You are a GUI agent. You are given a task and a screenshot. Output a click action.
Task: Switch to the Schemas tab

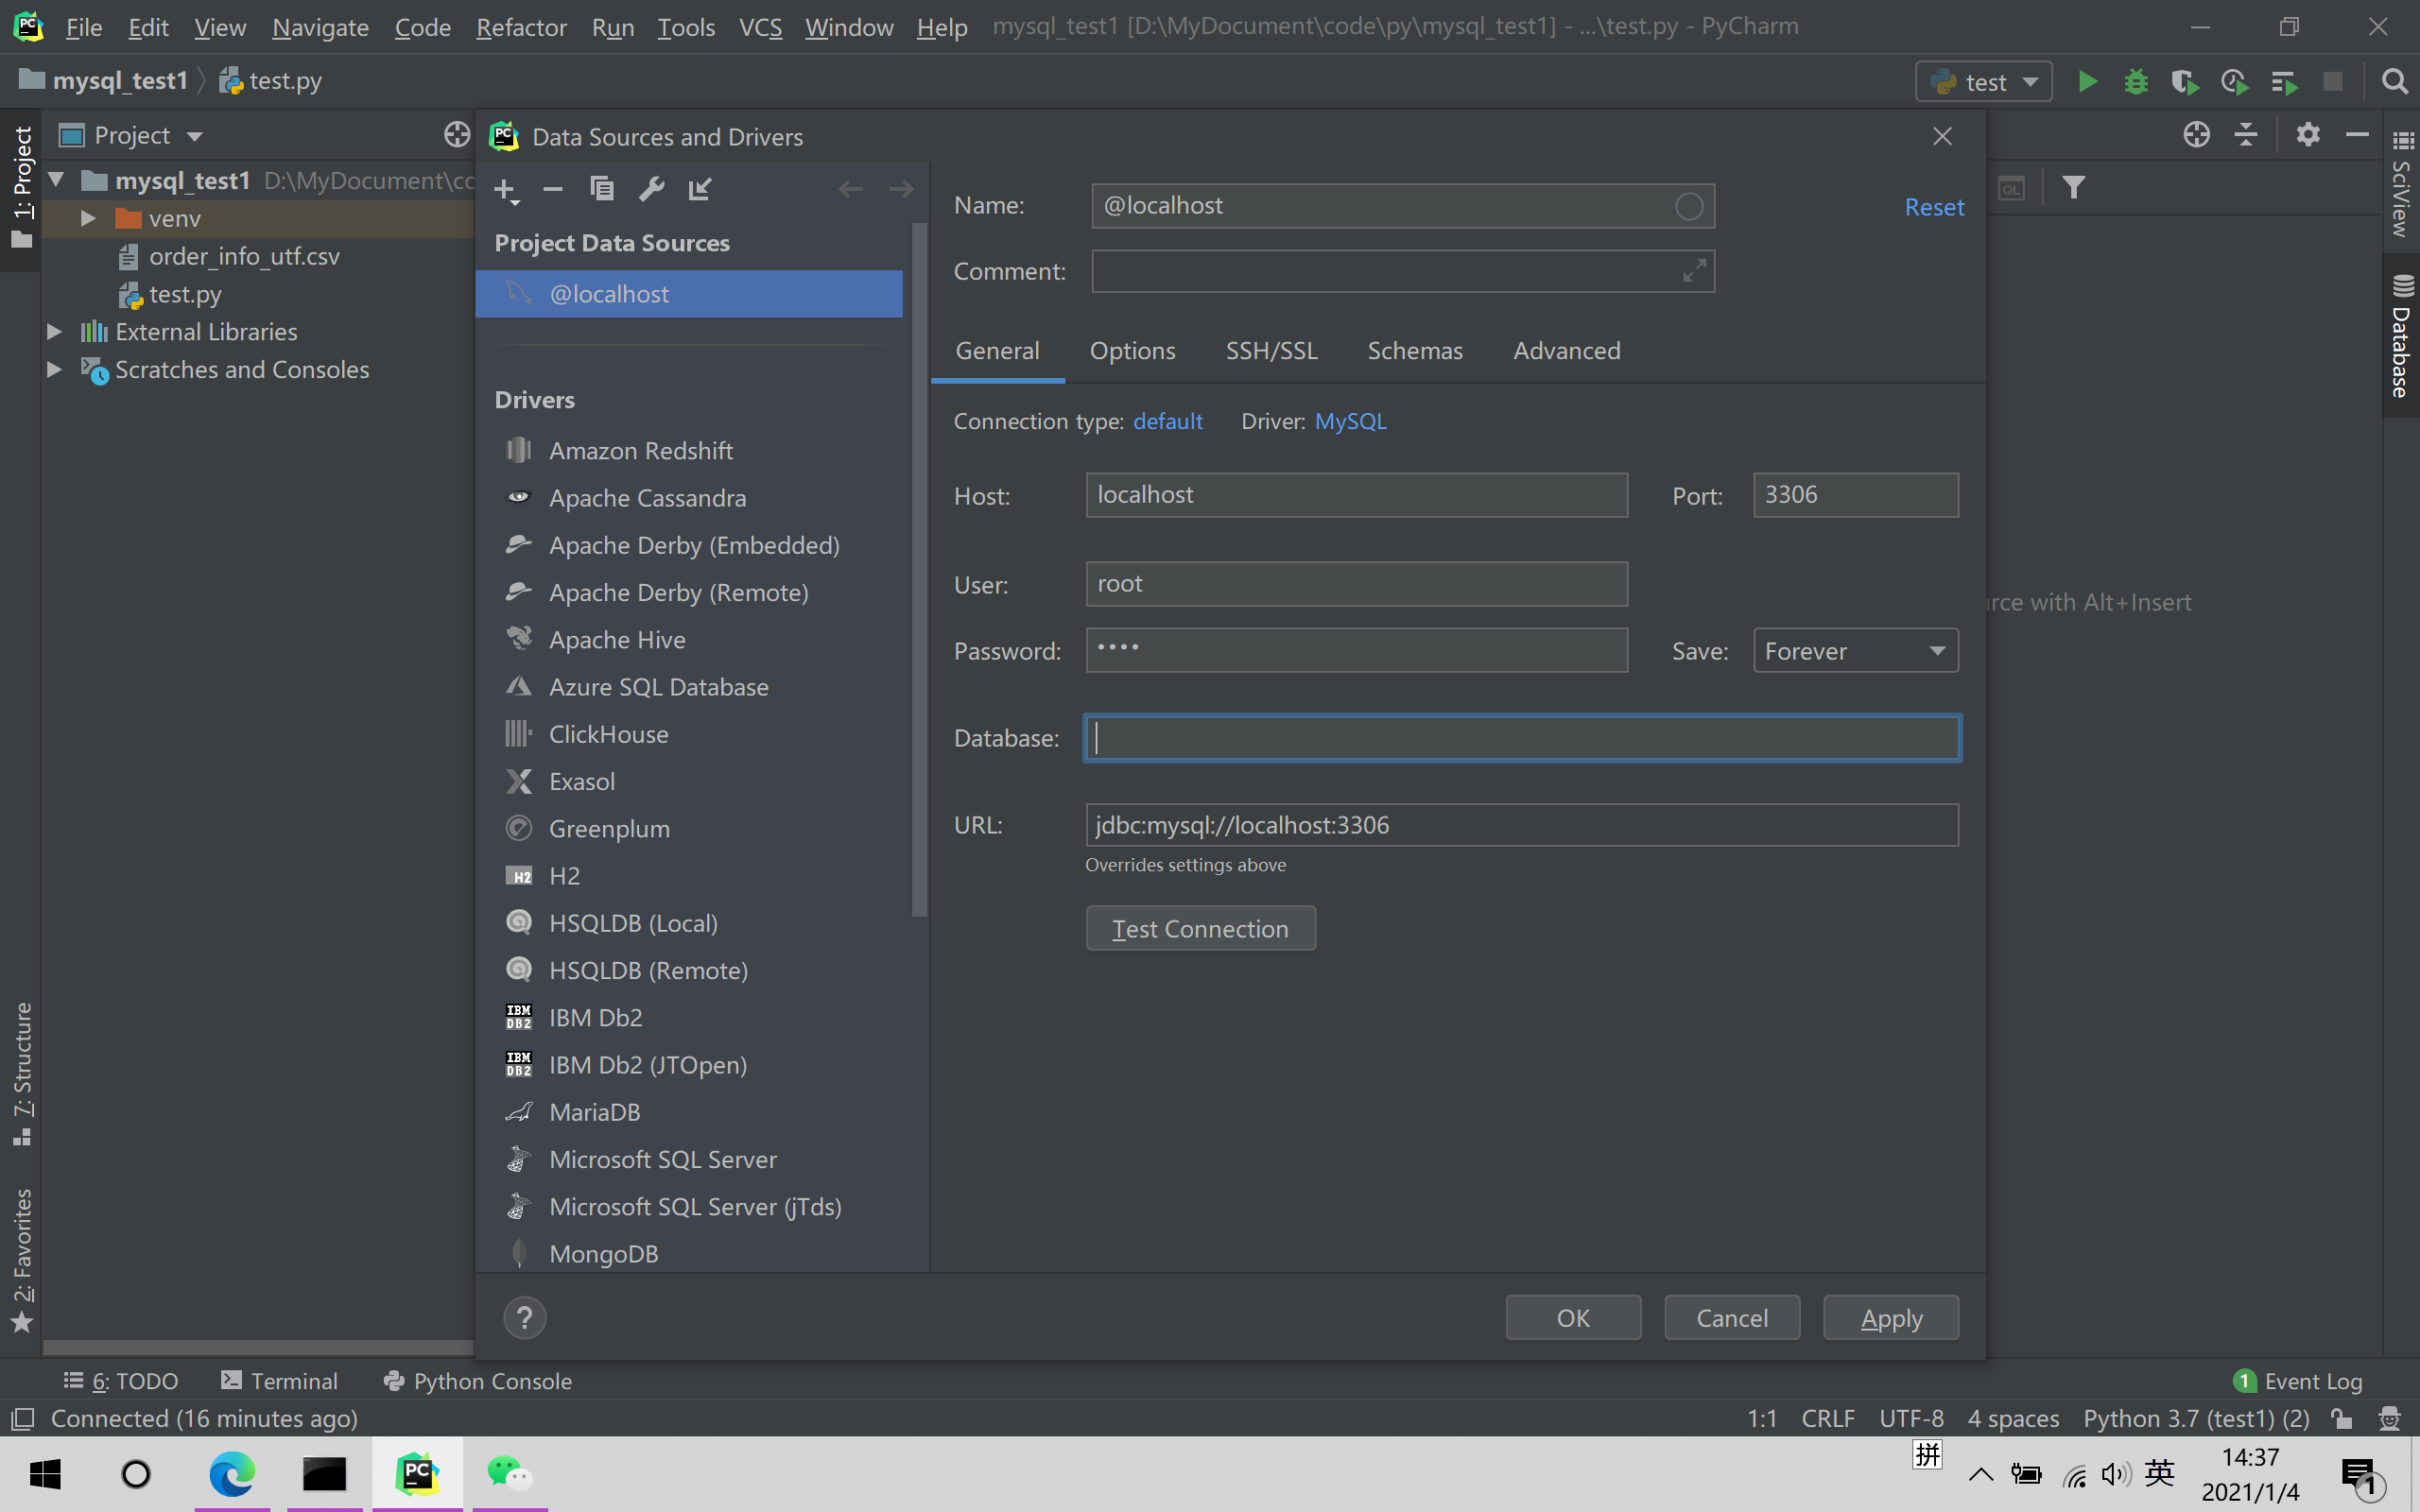pyautogui.click(x=1414, y=351)
